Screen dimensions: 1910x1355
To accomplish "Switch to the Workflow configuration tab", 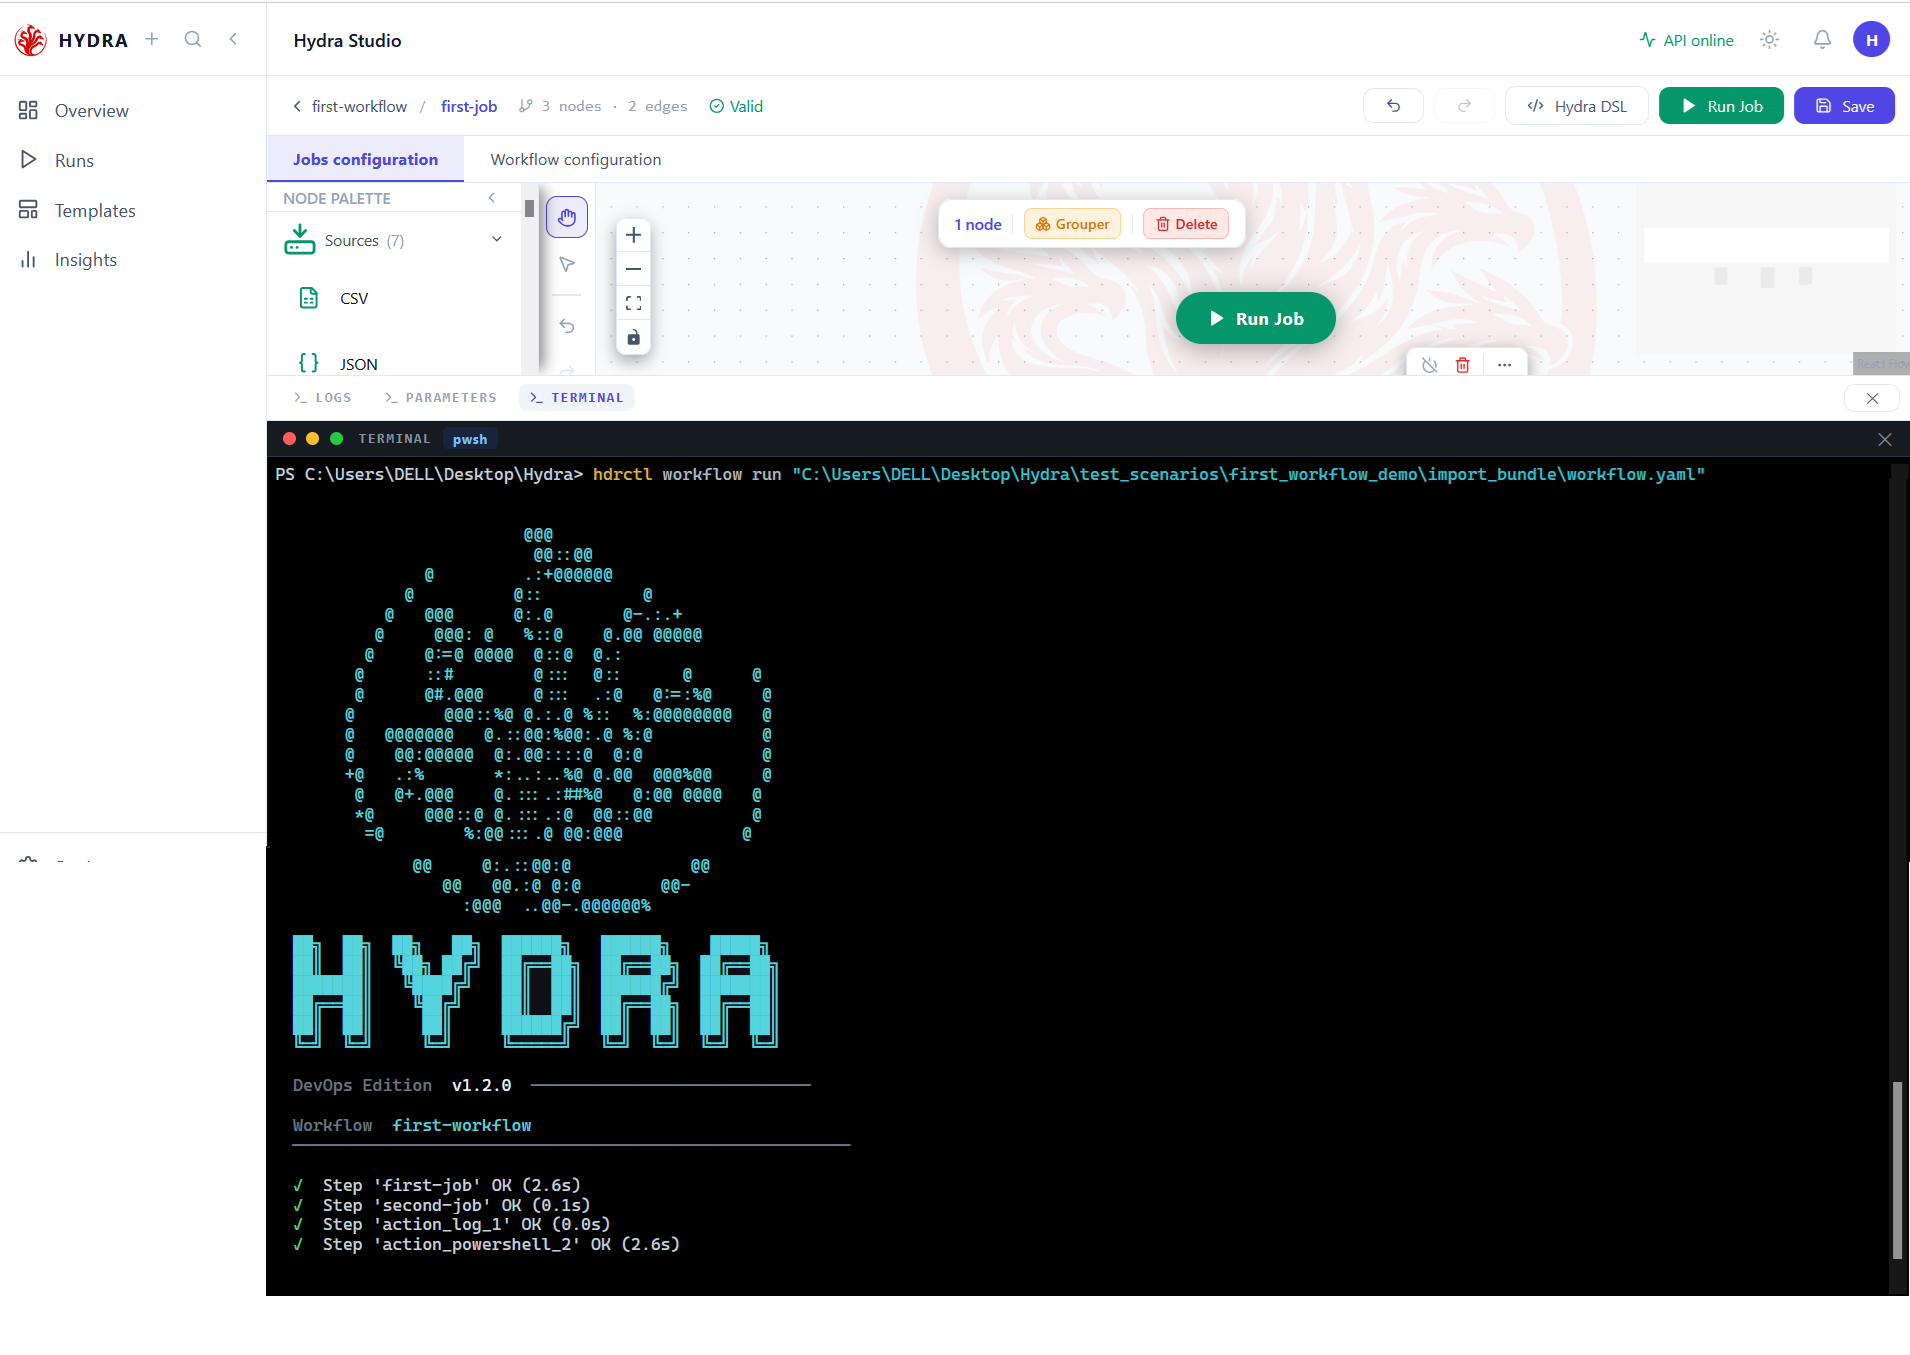I will click(x=575, y=159).
